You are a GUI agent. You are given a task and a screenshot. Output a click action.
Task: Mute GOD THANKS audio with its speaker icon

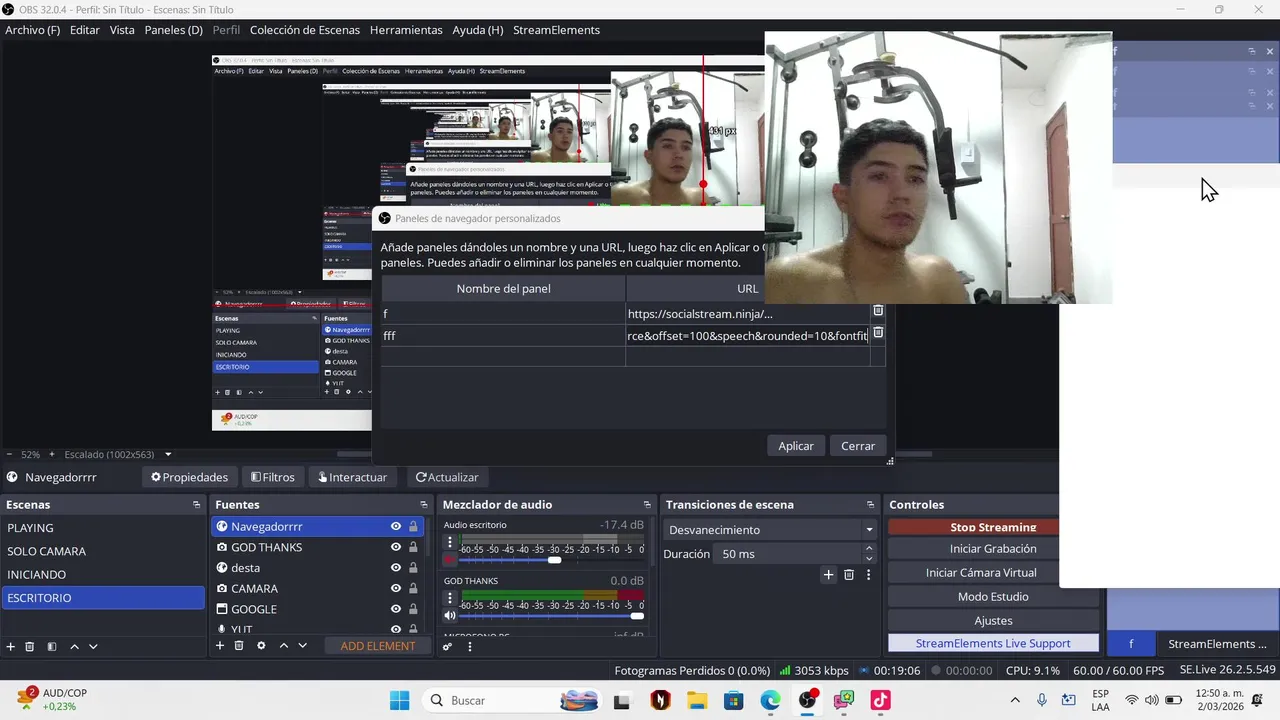pyautogui.click(x=450, y=615)
